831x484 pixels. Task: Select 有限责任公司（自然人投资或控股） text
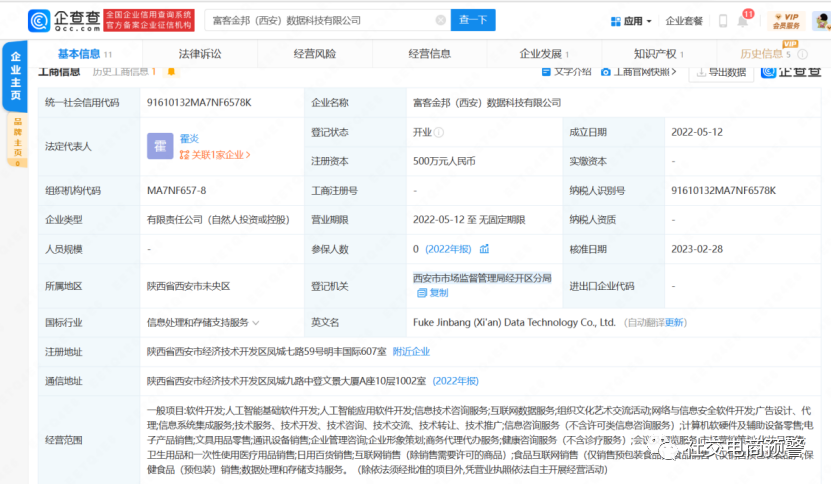click(x=218, y=219)
